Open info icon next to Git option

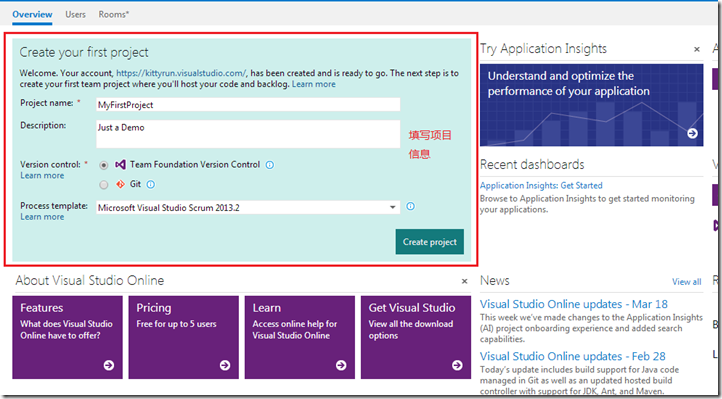[151, 185]
